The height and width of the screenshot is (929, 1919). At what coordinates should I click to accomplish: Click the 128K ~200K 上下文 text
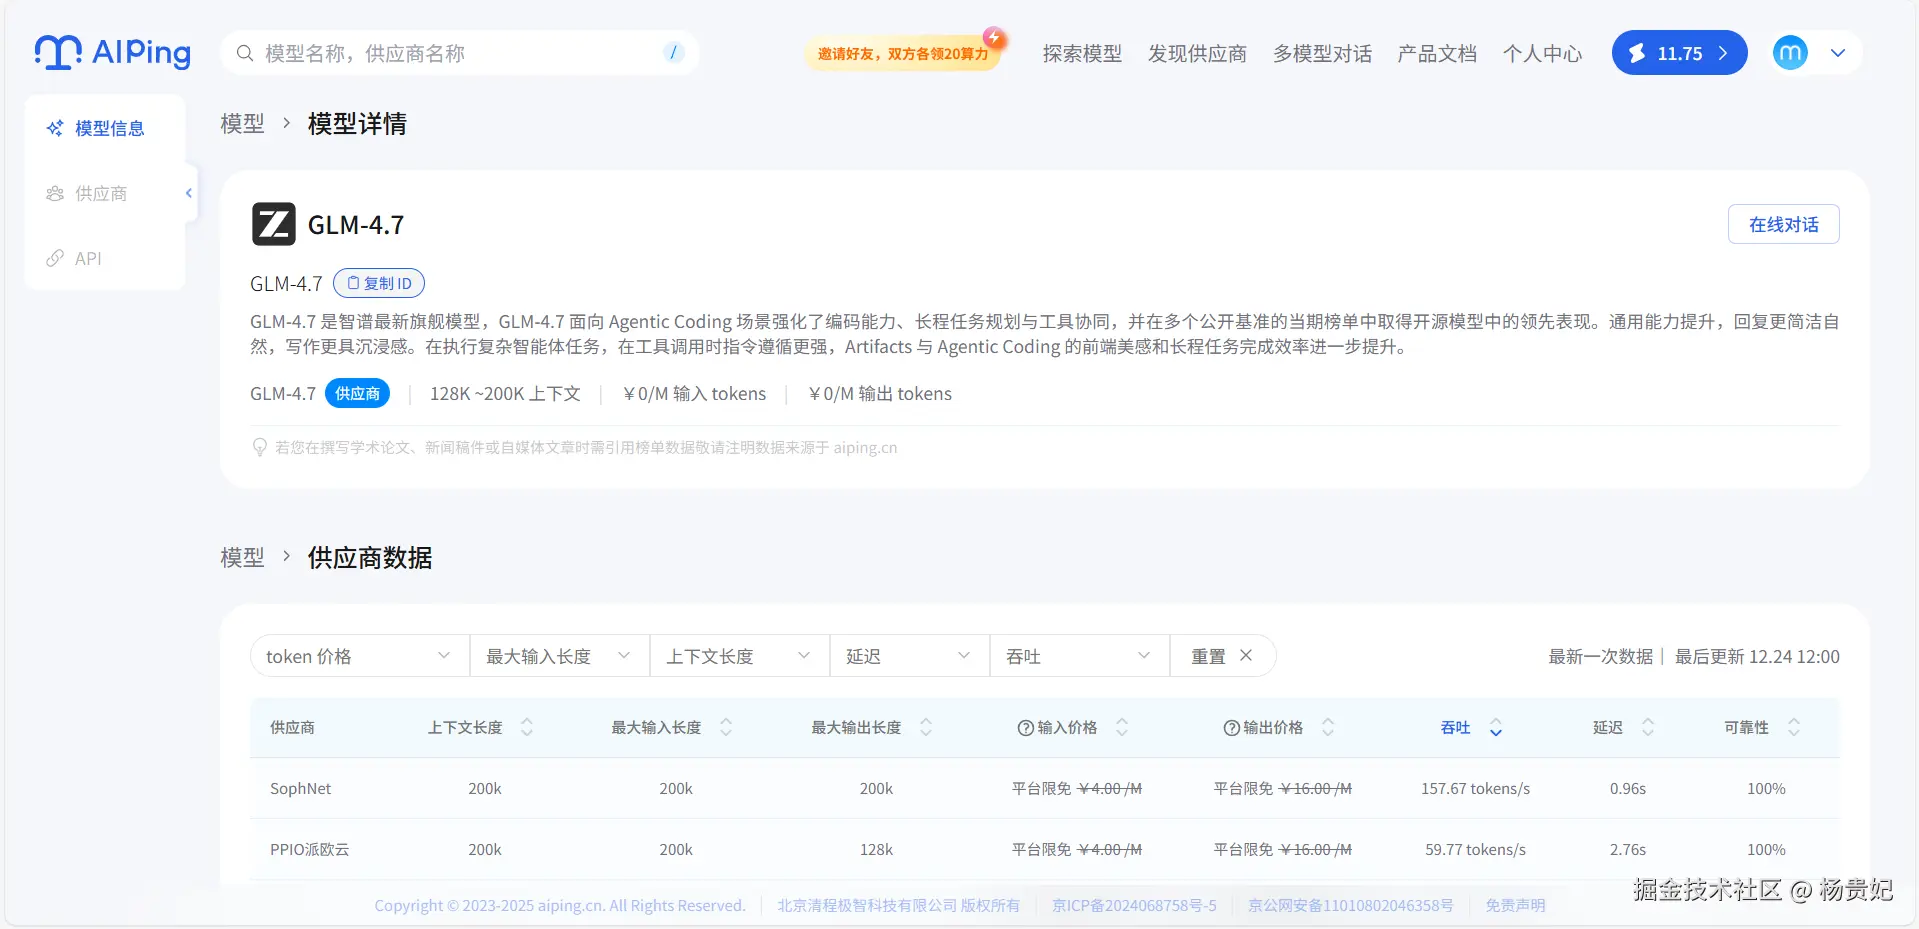505,393
